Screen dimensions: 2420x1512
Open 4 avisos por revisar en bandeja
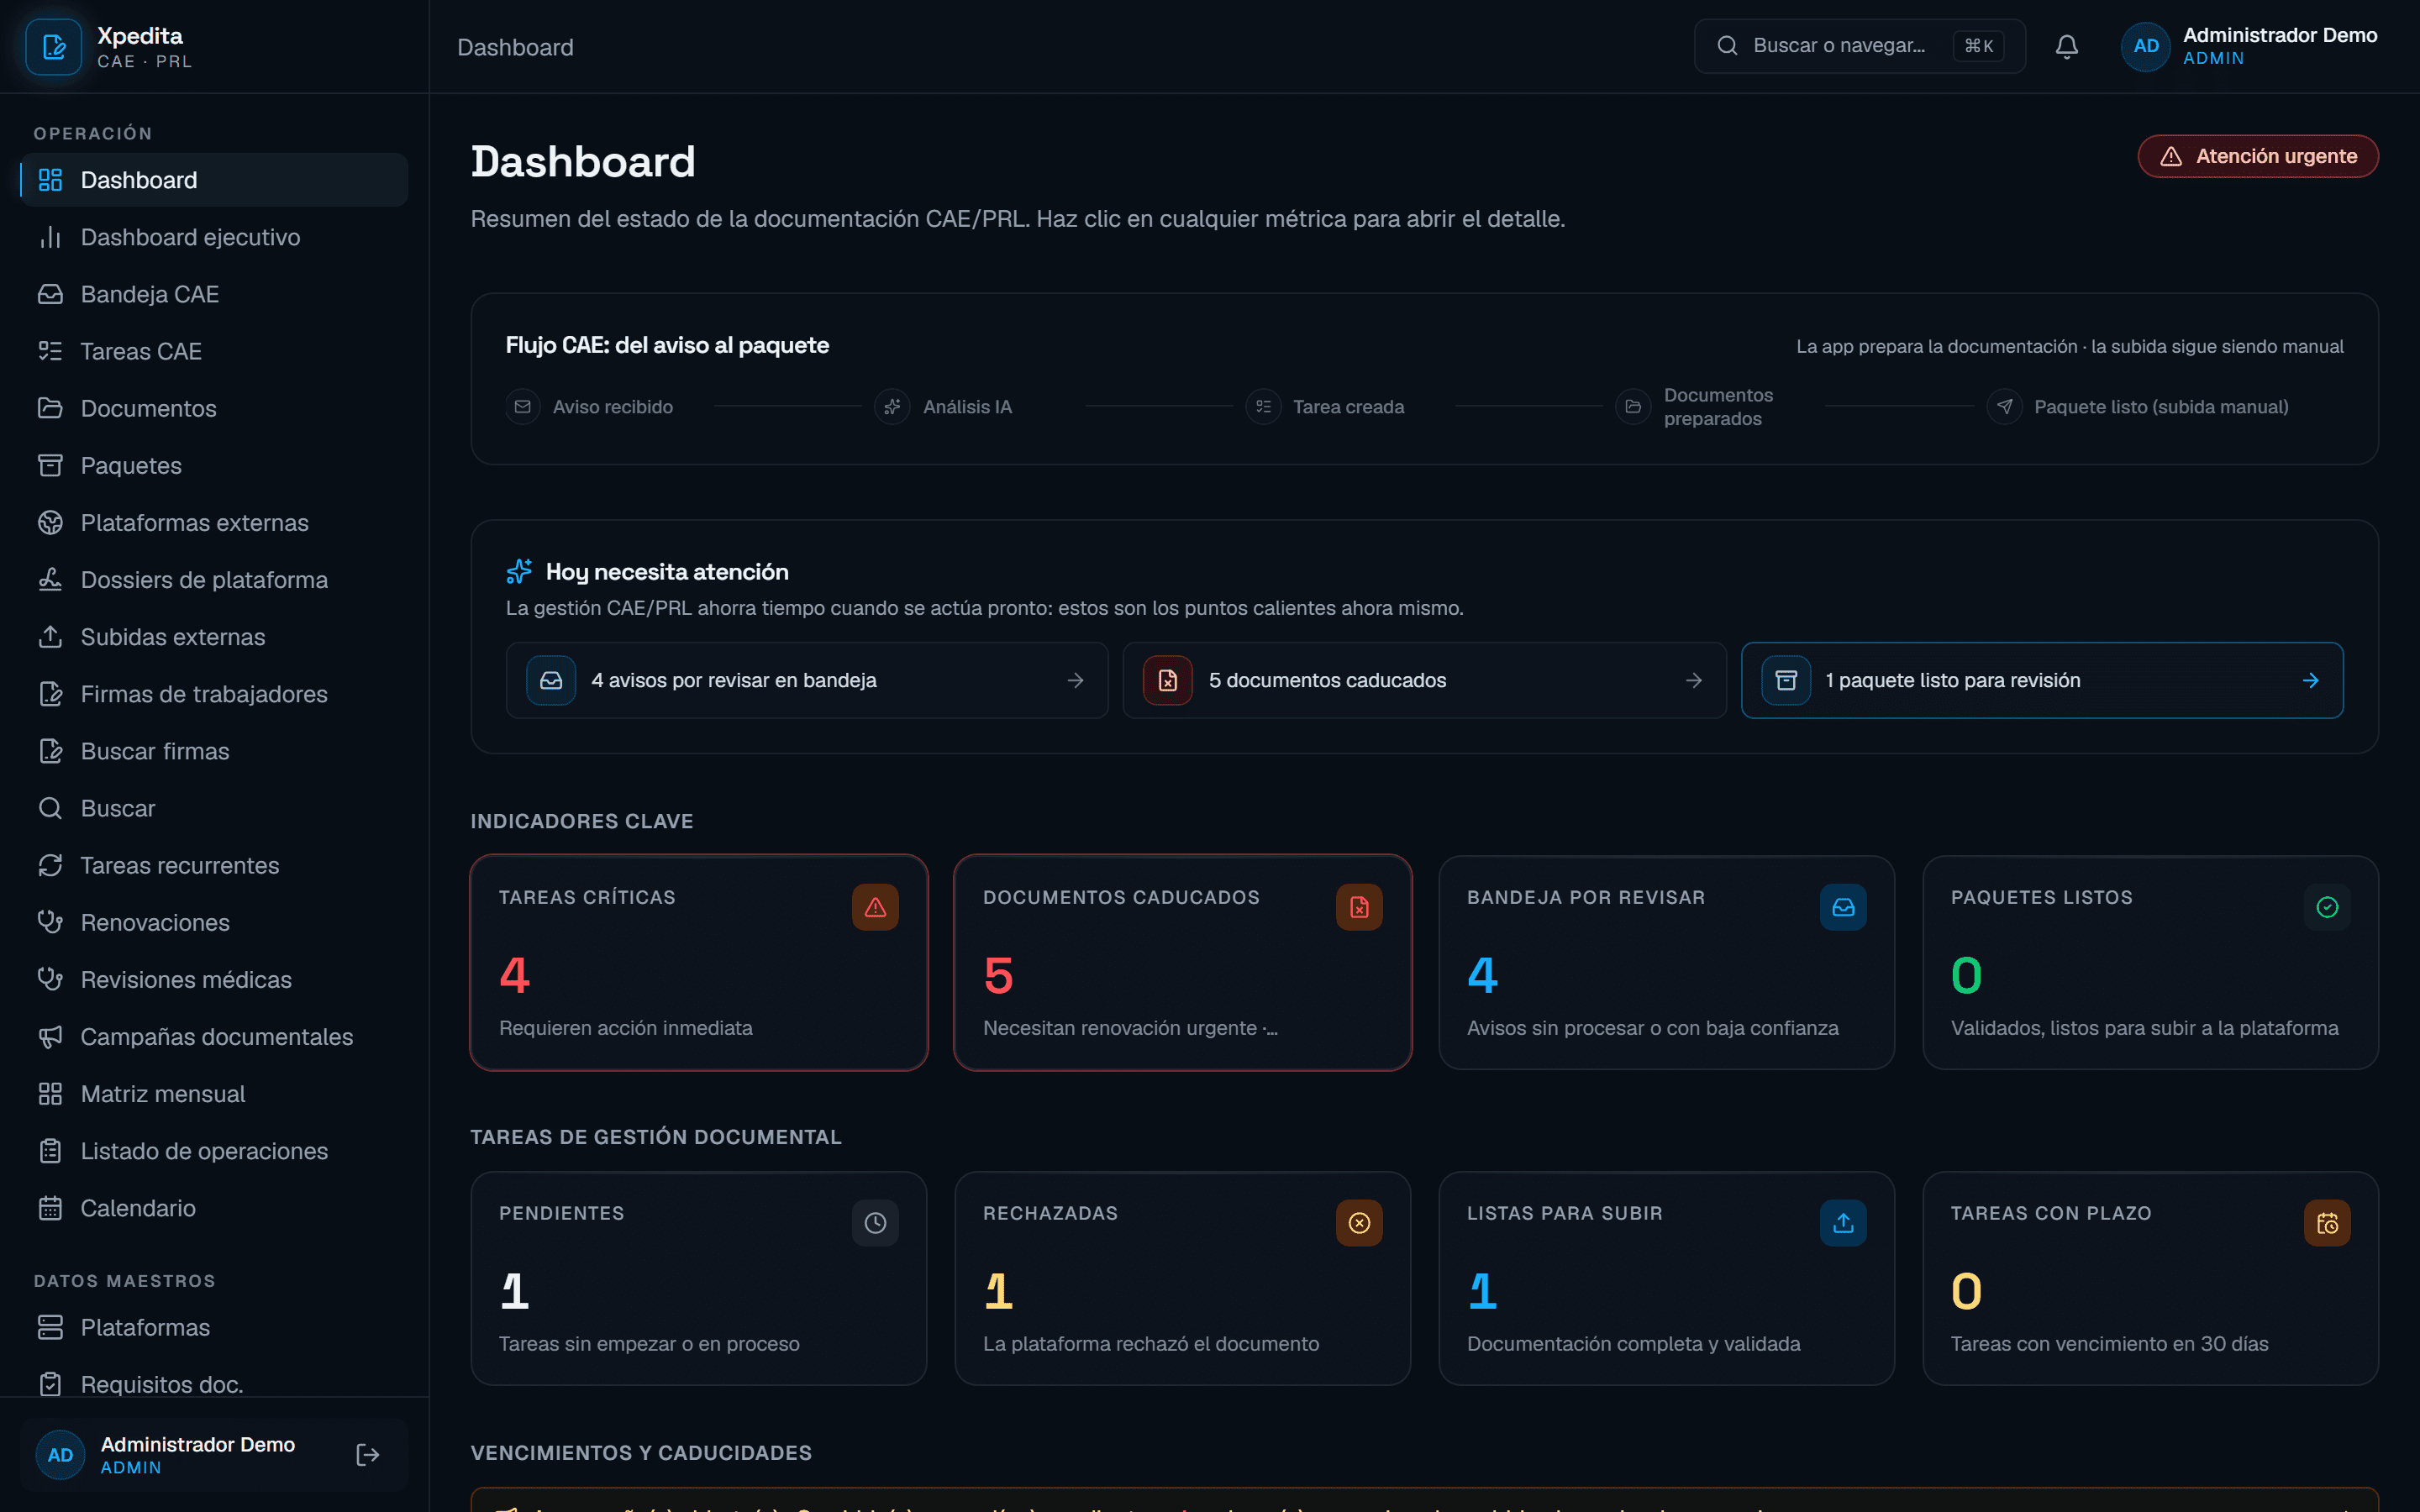click(x=807, y=680)
